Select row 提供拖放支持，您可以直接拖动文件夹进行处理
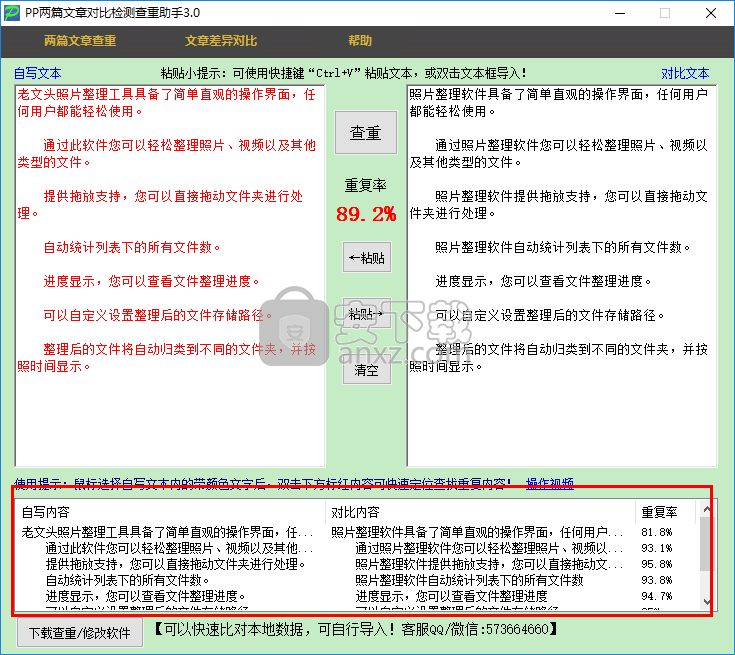735x655 pixels. [x=356, y=564]
